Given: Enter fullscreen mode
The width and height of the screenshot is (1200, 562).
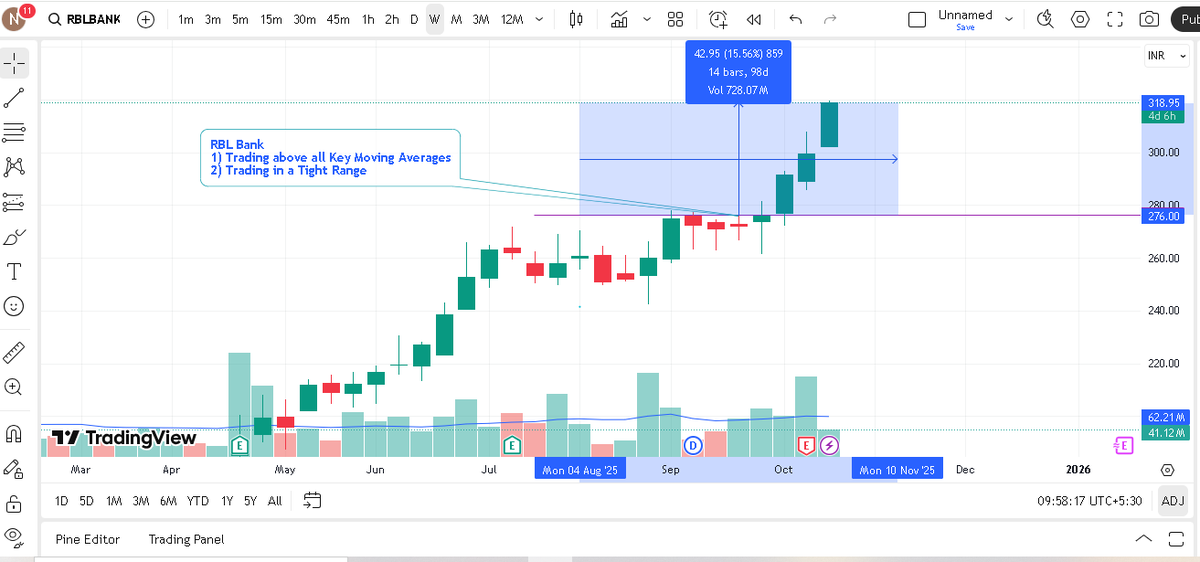Looking at the screenshot, I should coord(1115,19).
